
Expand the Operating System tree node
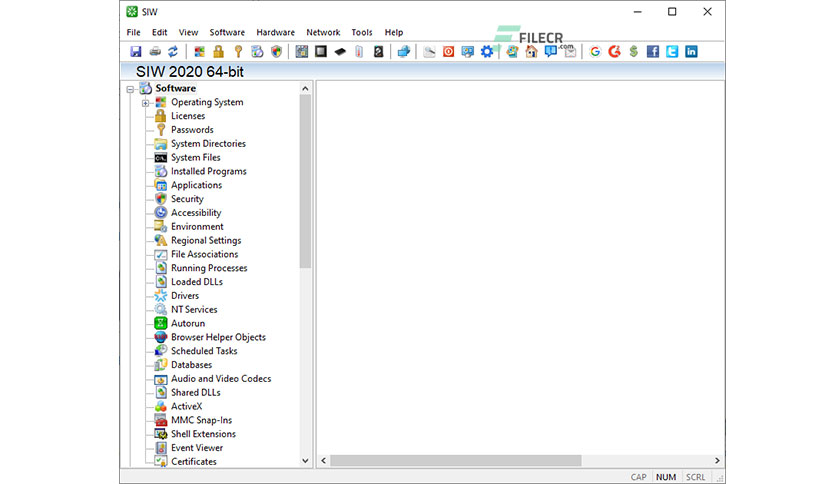point(146,103)
